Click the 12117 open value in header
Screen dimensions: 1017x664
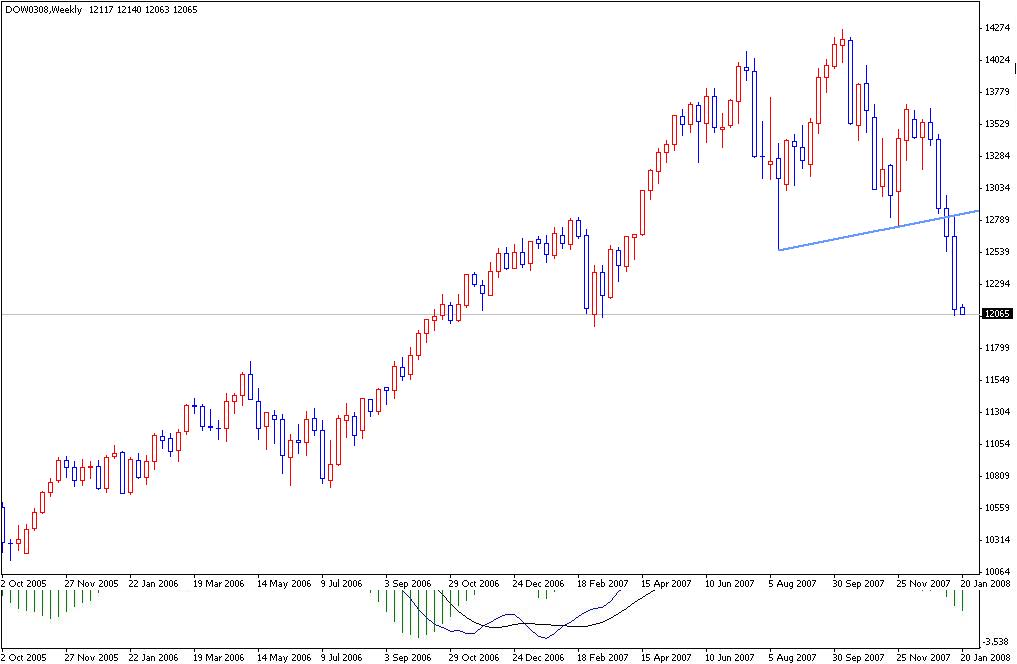coord(101,10)
